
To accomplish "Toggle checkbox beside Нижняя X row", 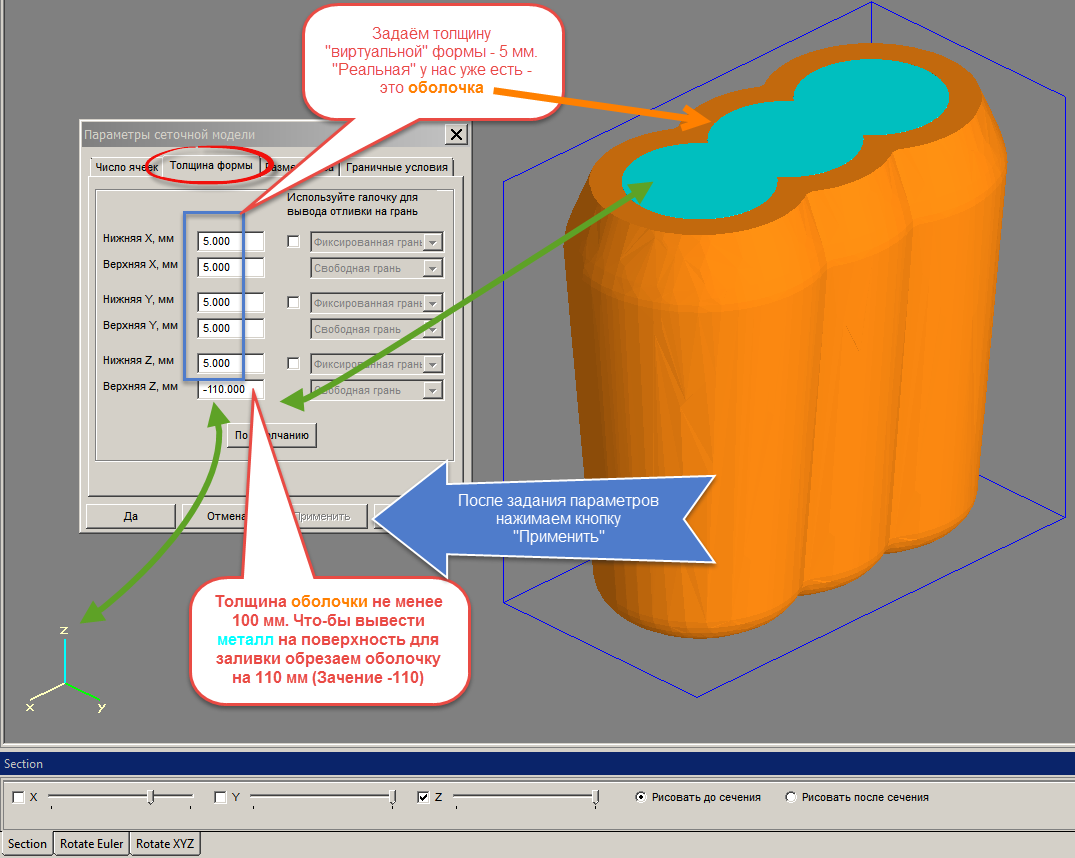I will click(293, 241).
